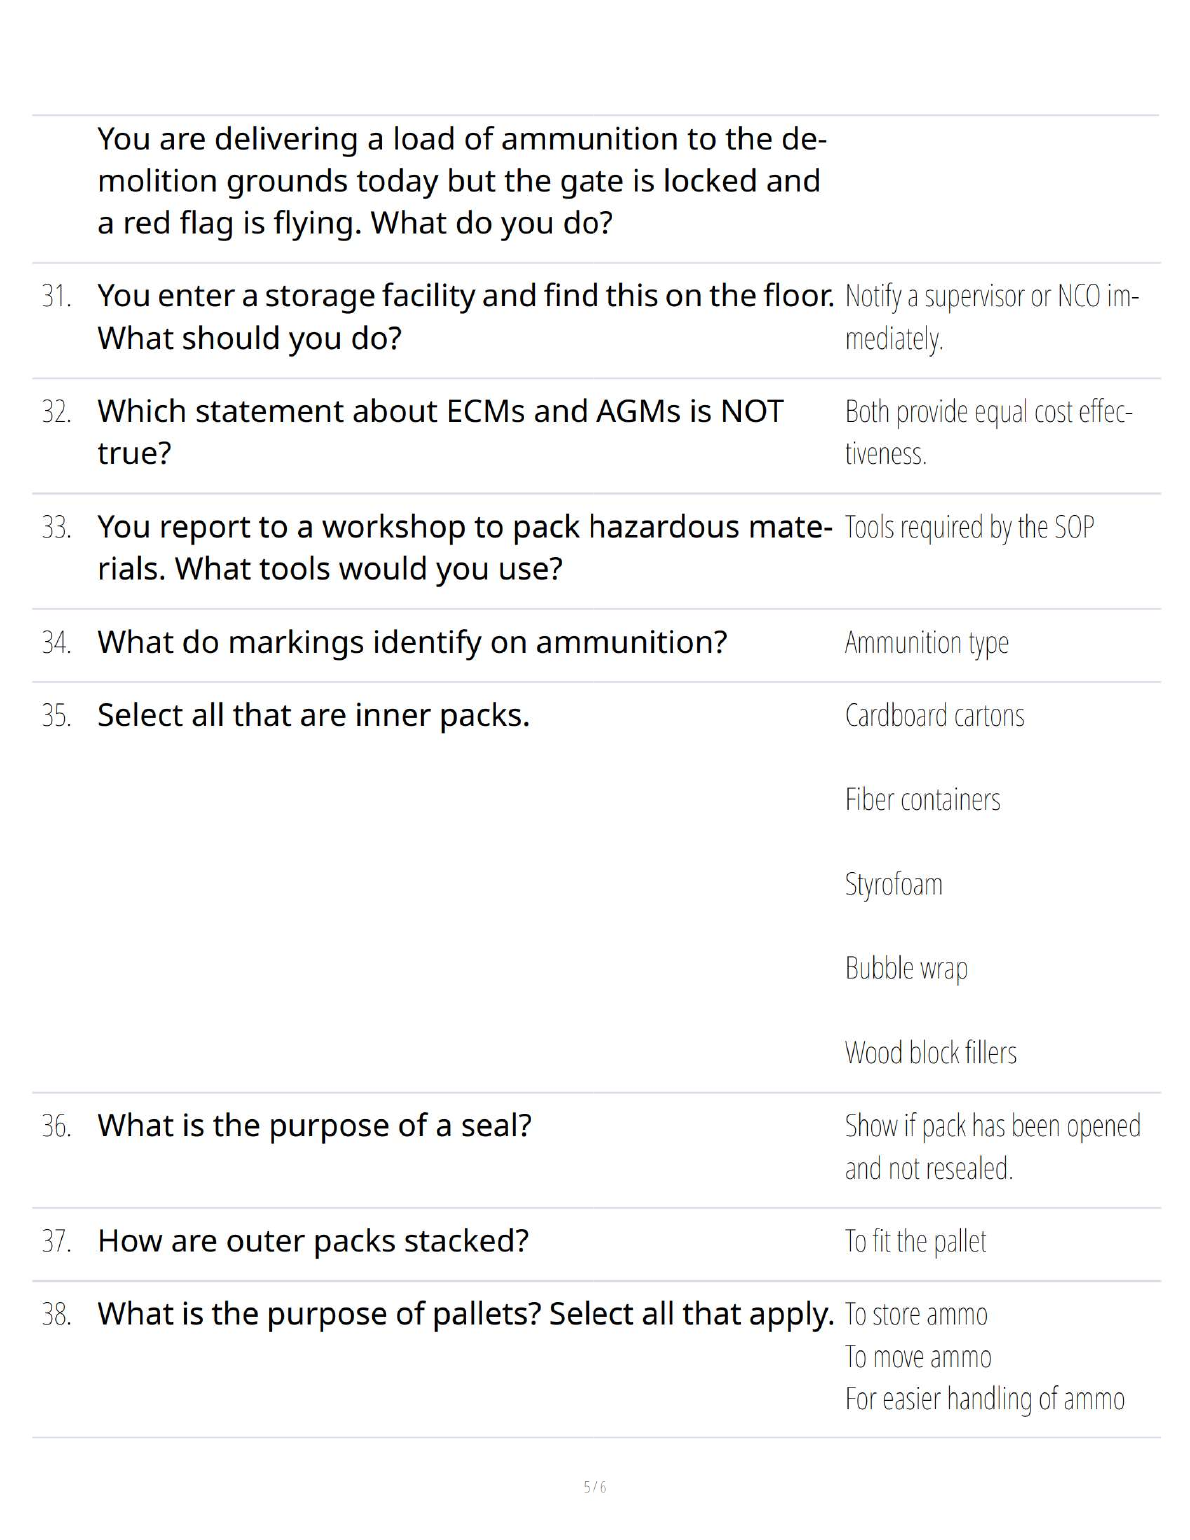
Task: Click the '5 / 6' page number indicator
Action: click(x=595, y=1487)
